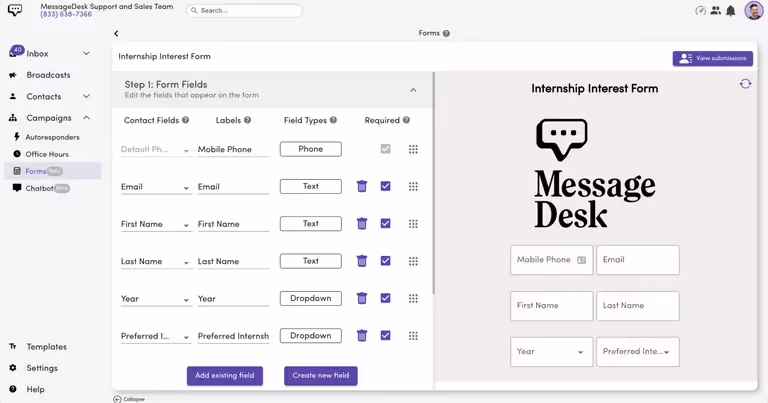Open the Year dropdown in form preview
768x403 pixels.
coord(552,352)
